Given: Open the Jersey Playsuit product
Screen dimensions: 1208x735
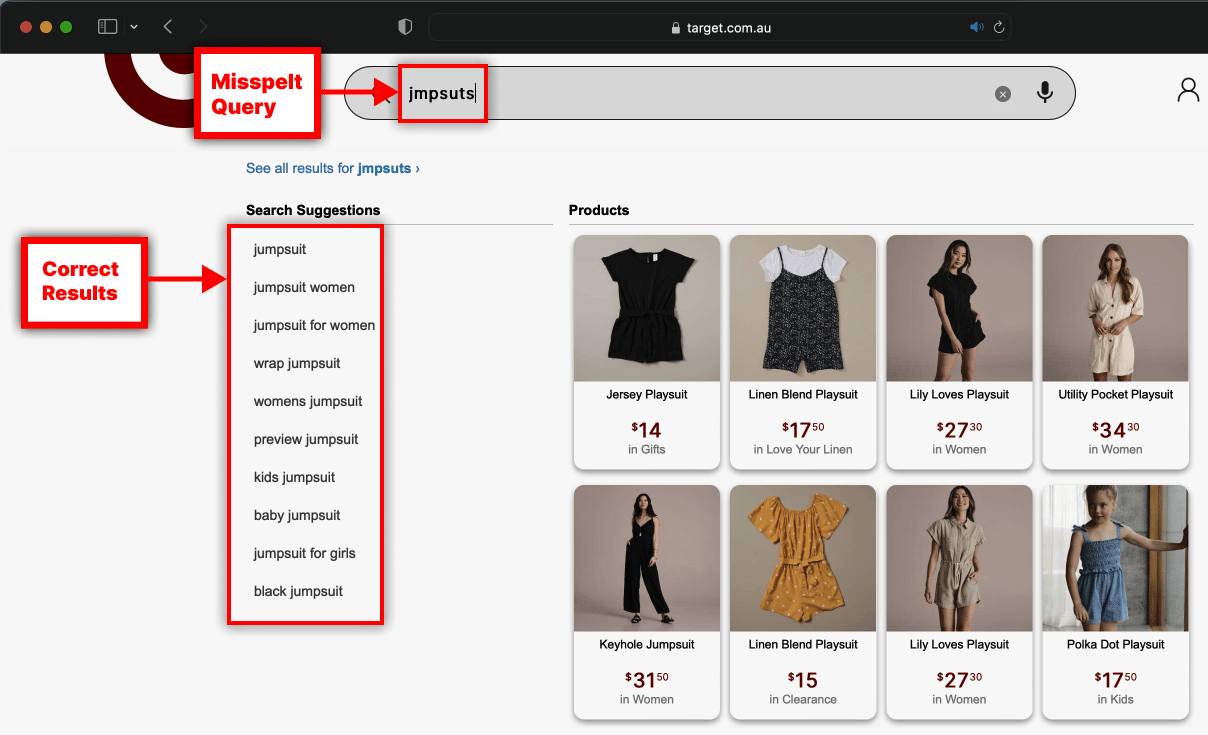Looking at the screenshot, I should (646, 352).
